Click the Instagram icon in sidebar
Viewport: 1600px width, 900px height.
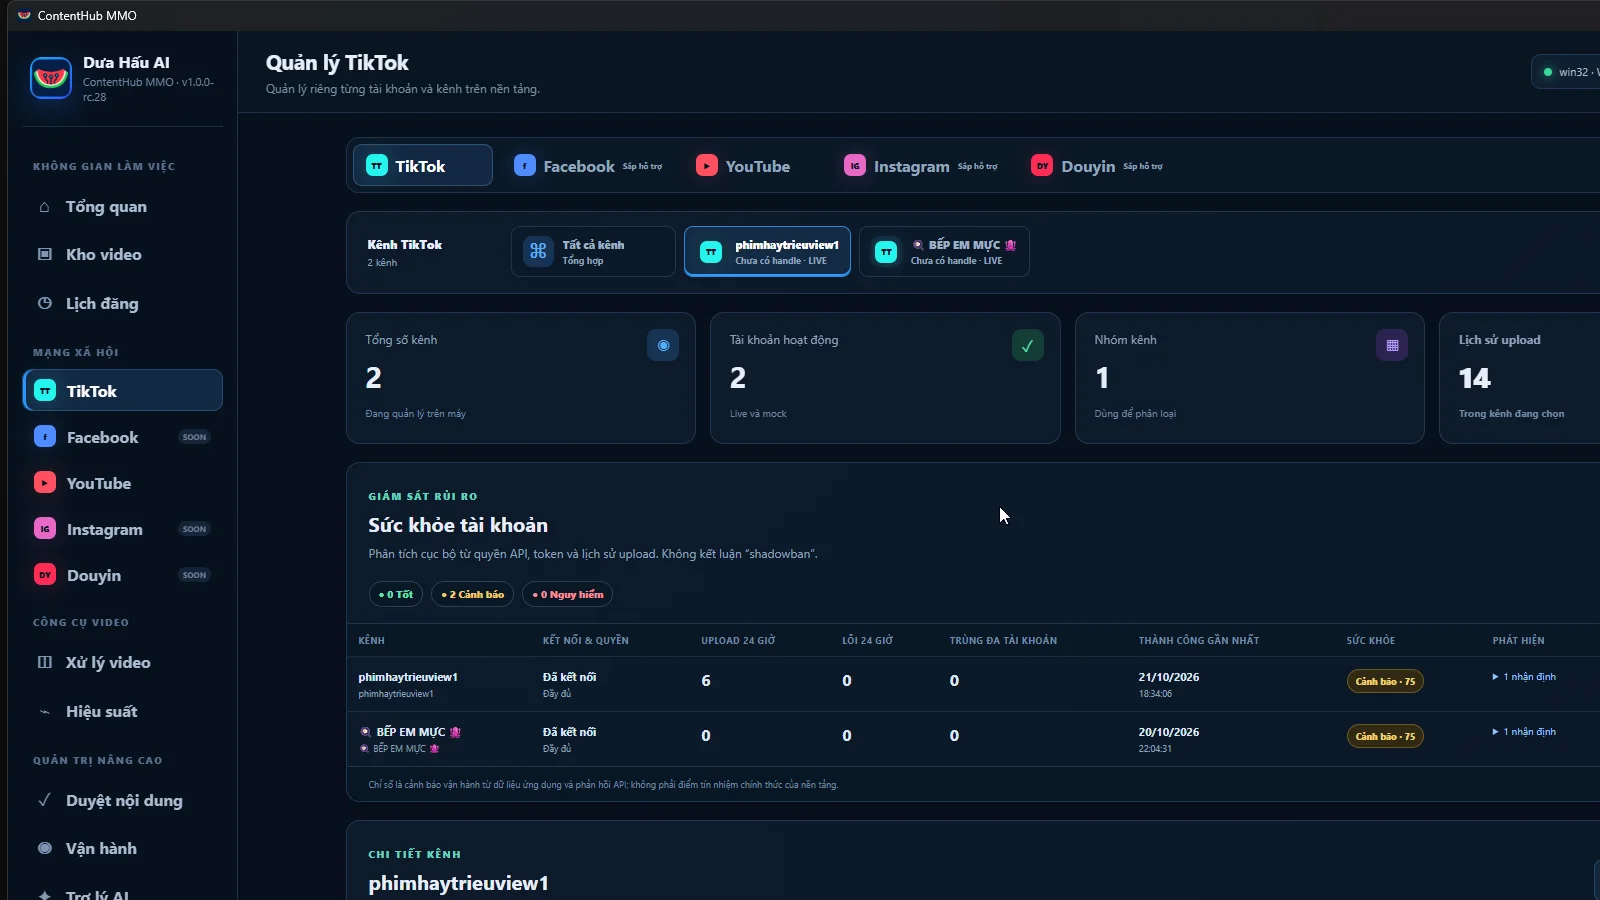[x=45, y=529]
